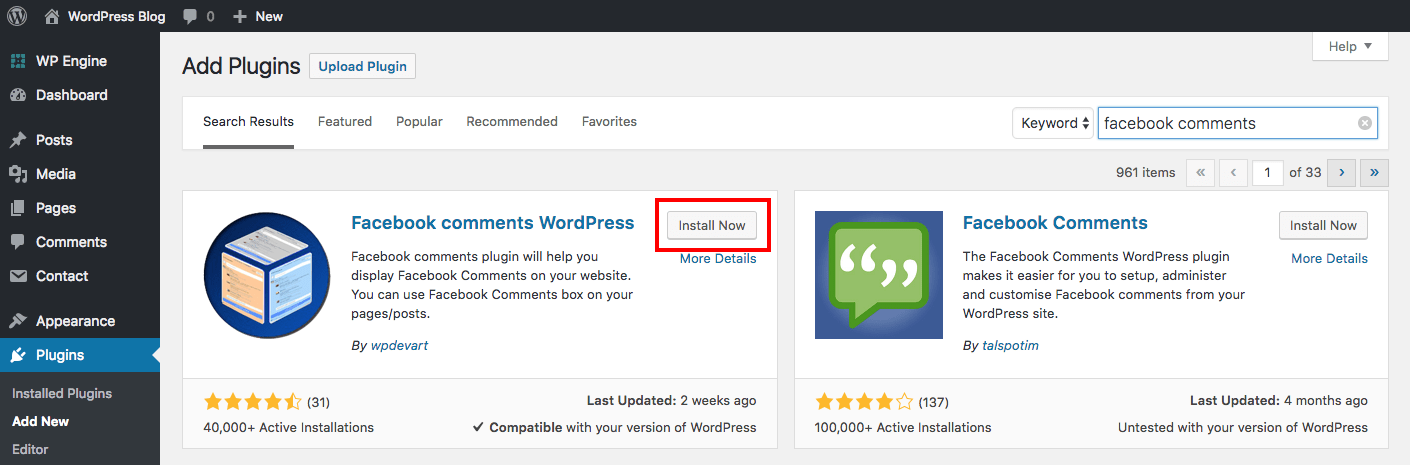Open the Pages menu item
1410x465 pixels.
click(80, 208)
